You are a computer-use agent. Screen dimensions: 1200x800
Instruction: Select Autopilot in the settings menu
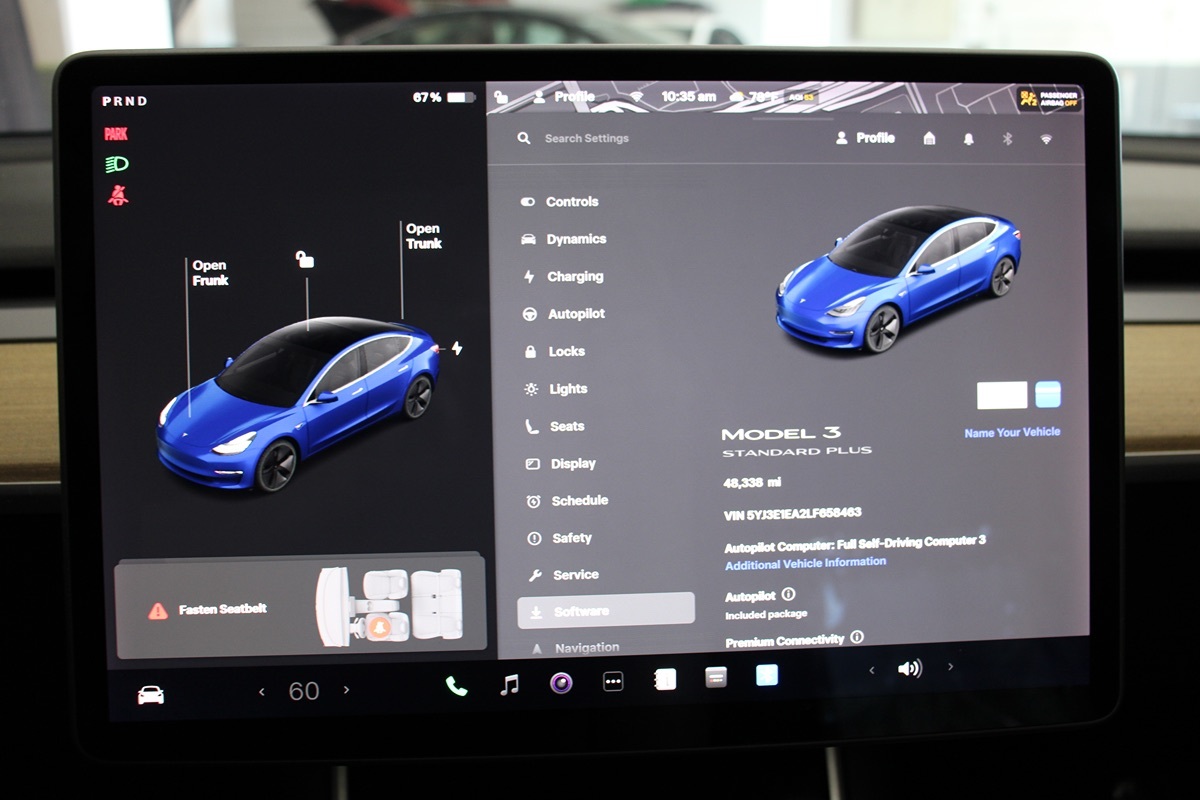coord(575,314)
